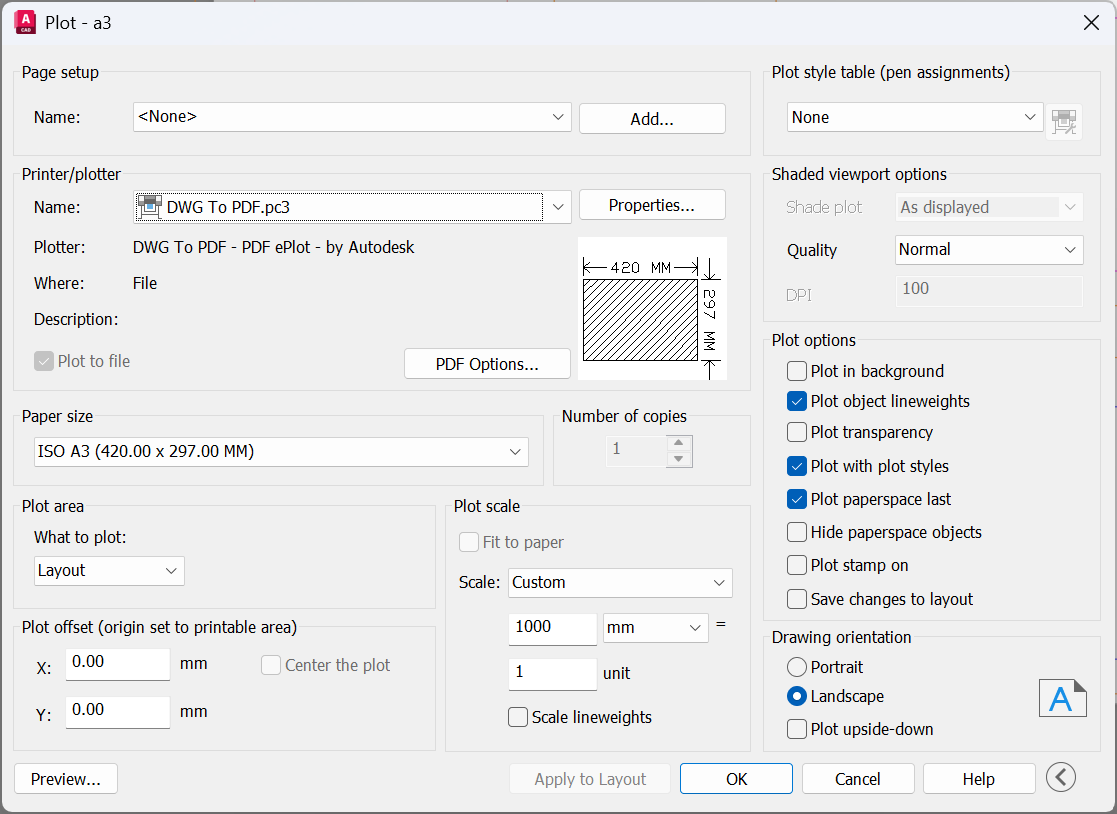Screen dimensions: 1117x814
Task: Collapse dialog with the round arrow button
Action: tap(1061, 777)
